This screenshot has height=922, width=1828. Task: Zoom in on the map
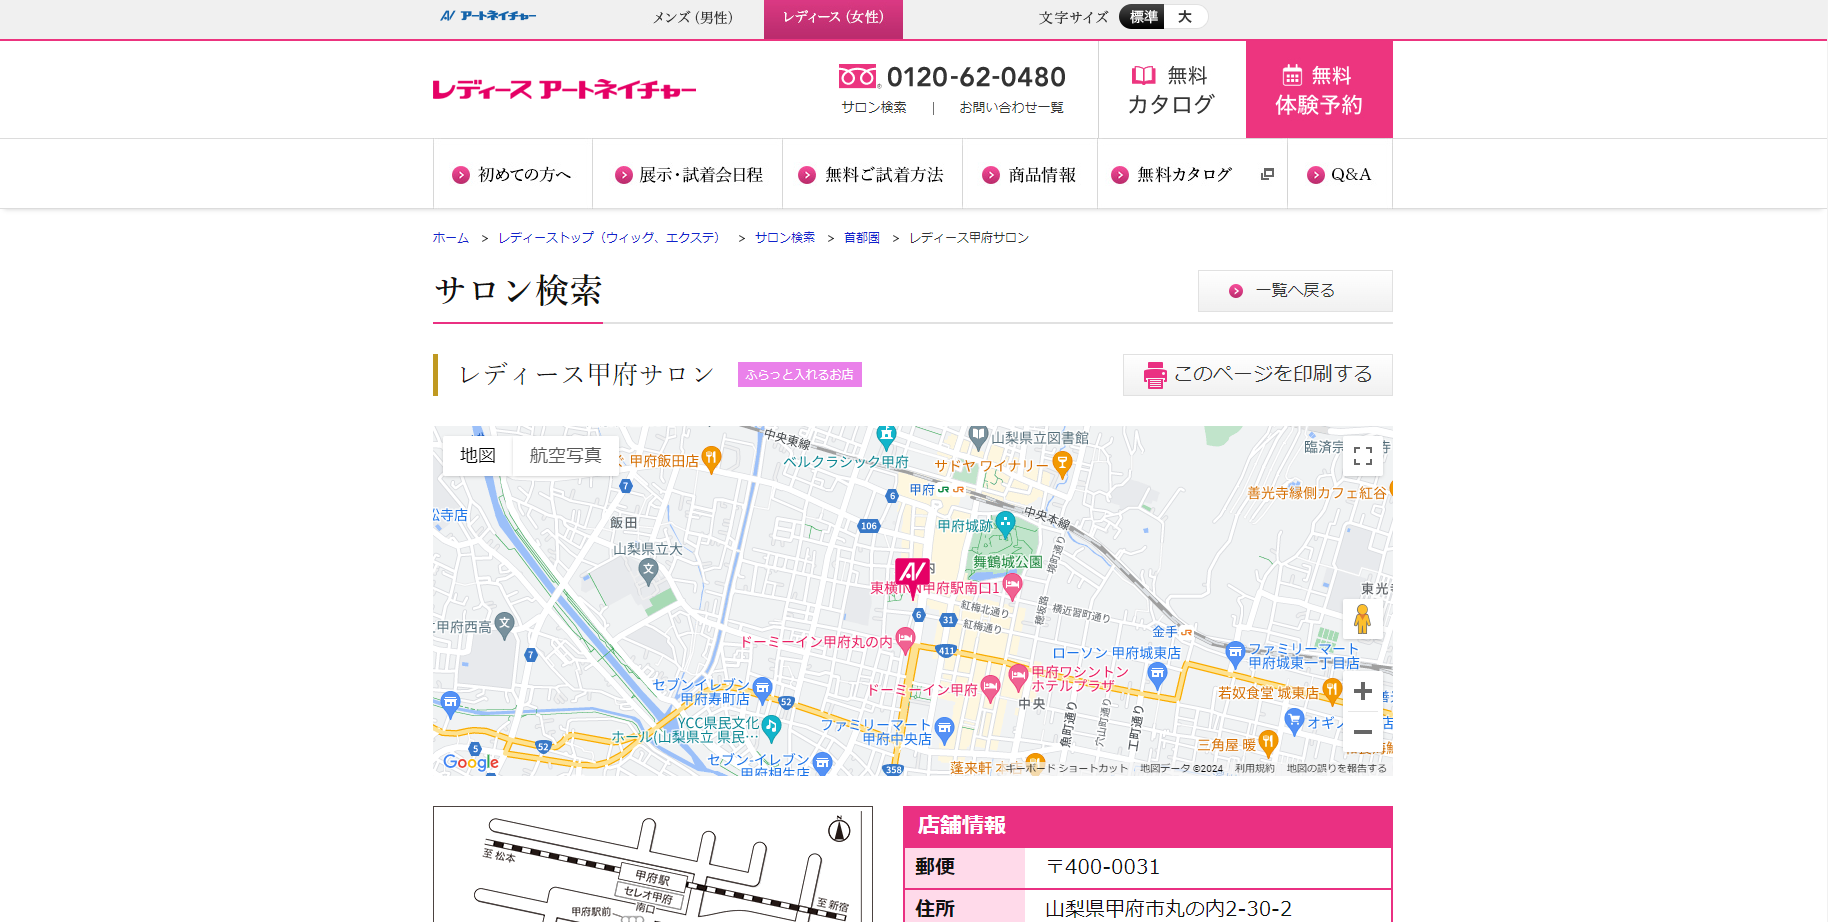click(1363, 691)
